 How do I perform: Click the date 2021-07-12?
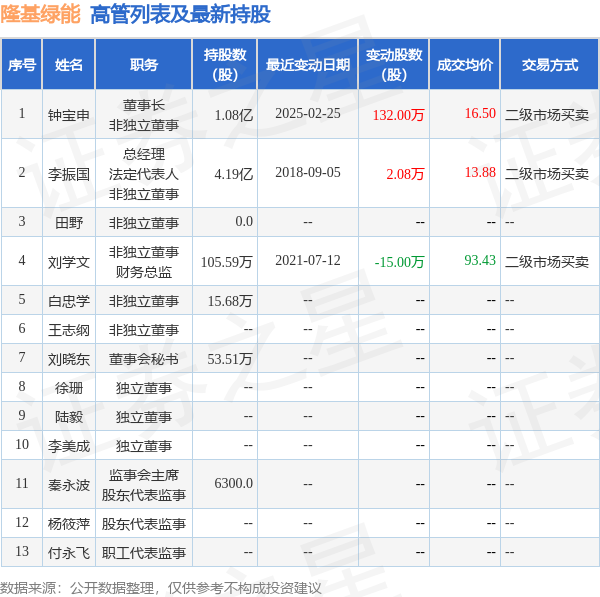click(308, 260)
